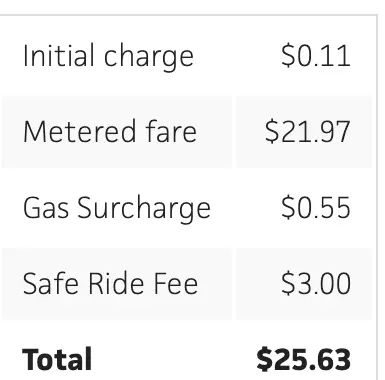385x380 pixels.
Task: Click the word Surcharge in Gas Surcharge
Action: point(144,209)
